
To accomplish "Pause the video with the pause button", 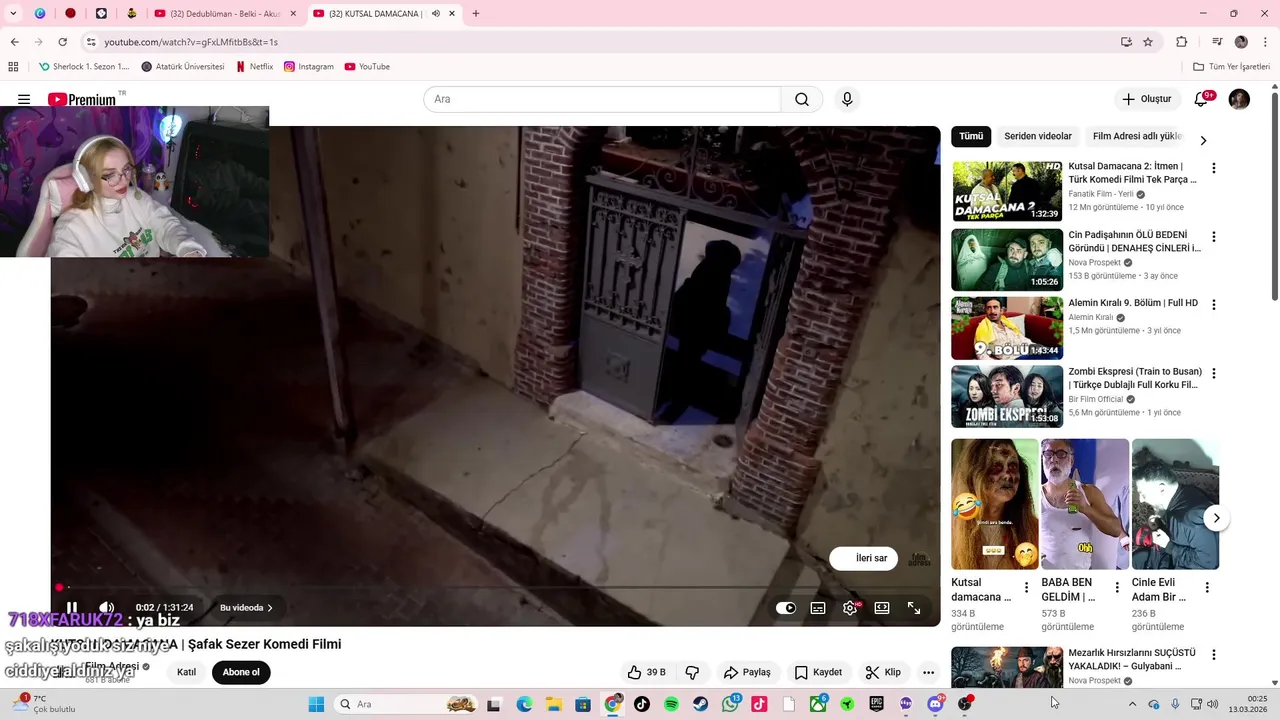I will [x=72, y=607].
